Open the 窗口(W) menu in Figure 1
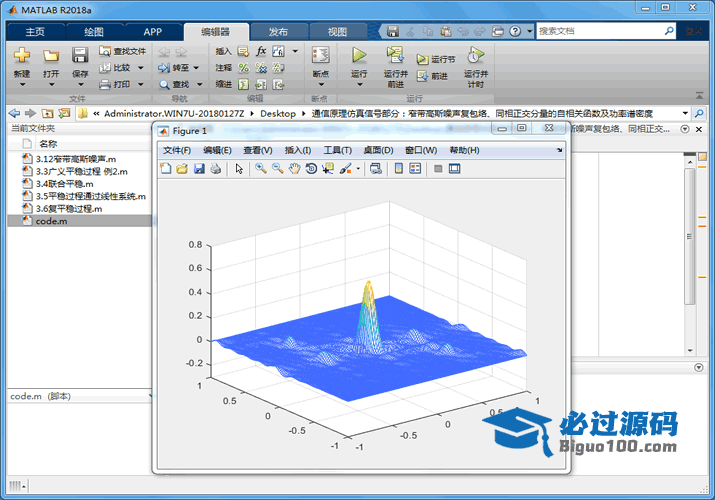 421,150
